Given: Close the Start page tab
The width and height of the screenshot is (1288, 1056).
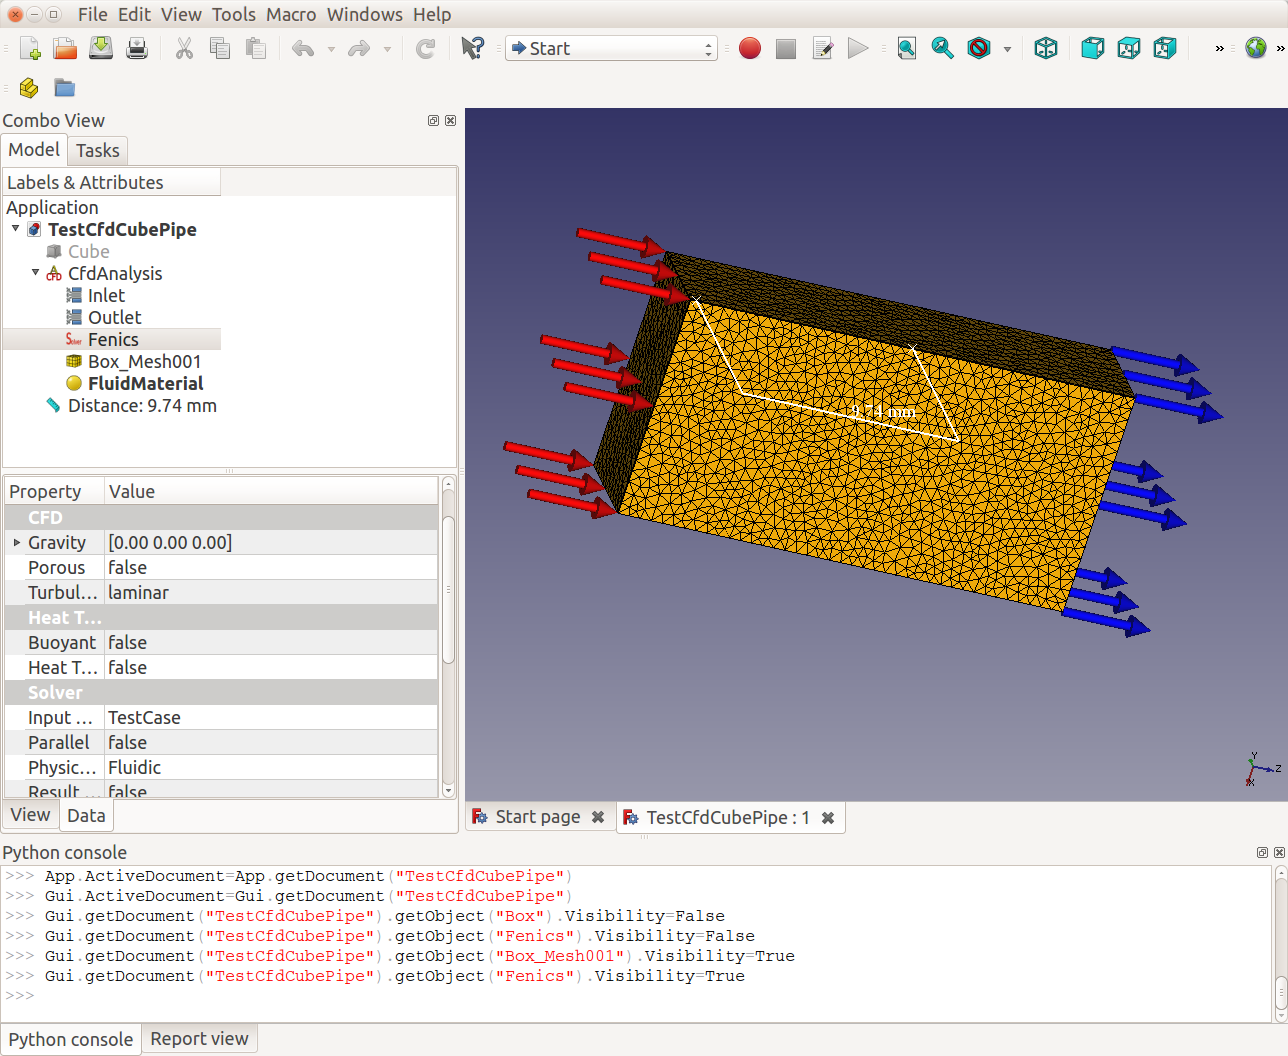Looking at the screenshot, I should [598, 817].
